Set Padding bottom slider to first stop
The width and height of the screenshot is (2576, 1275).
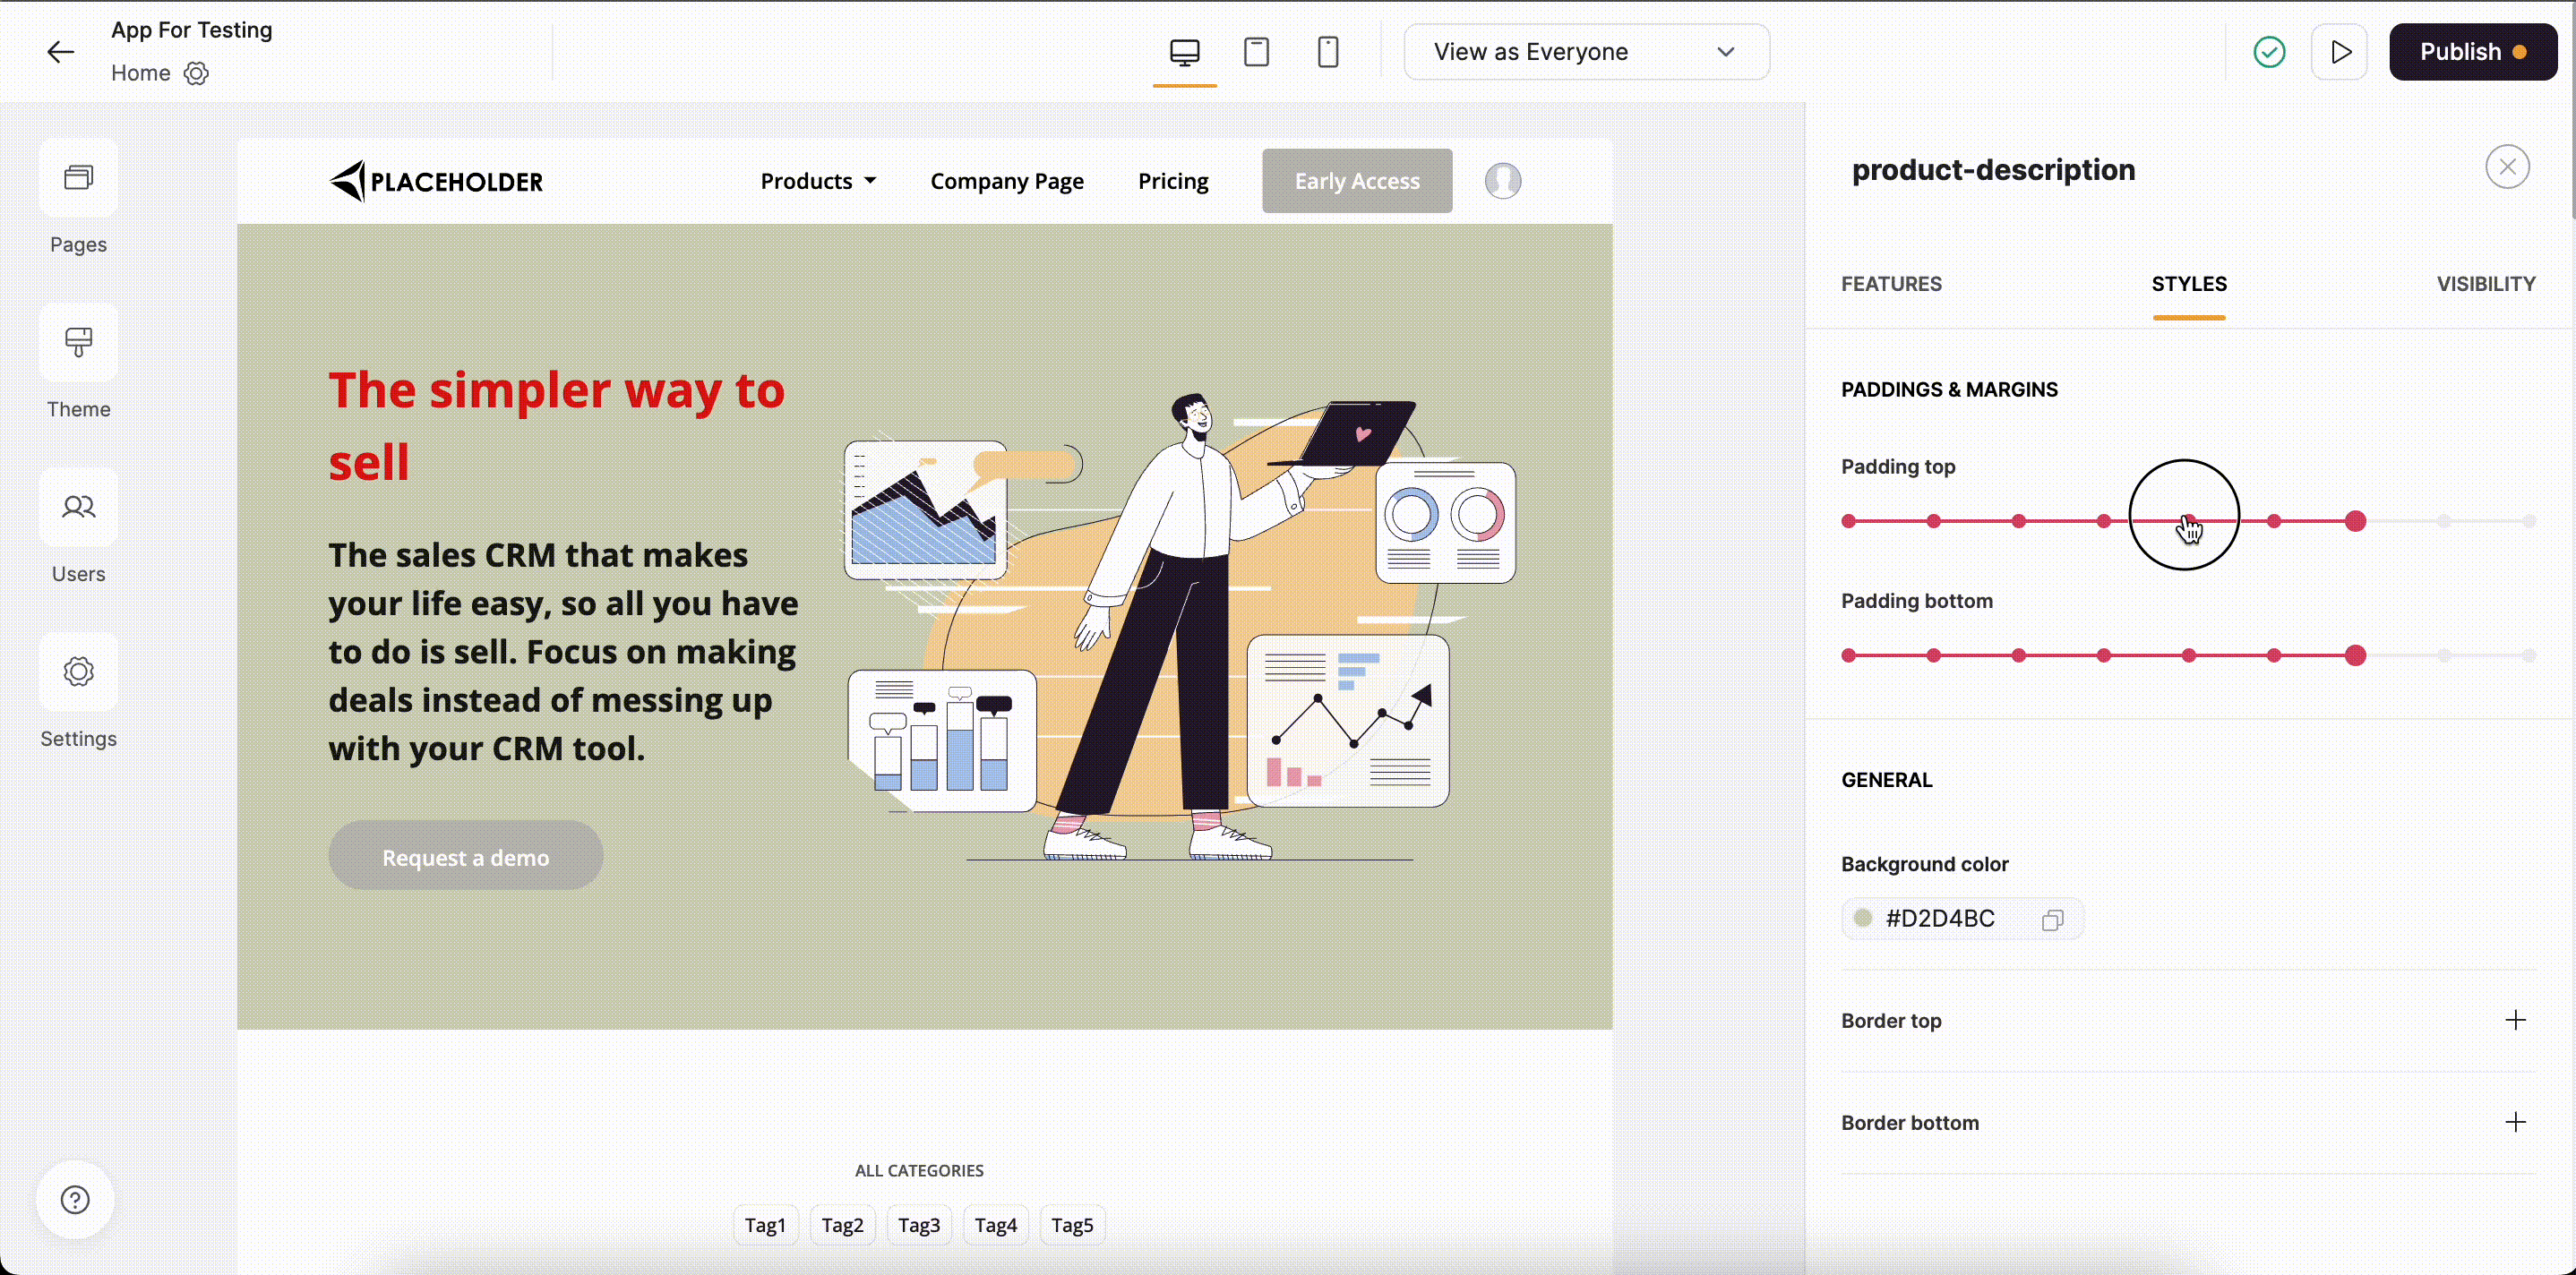1849,656
